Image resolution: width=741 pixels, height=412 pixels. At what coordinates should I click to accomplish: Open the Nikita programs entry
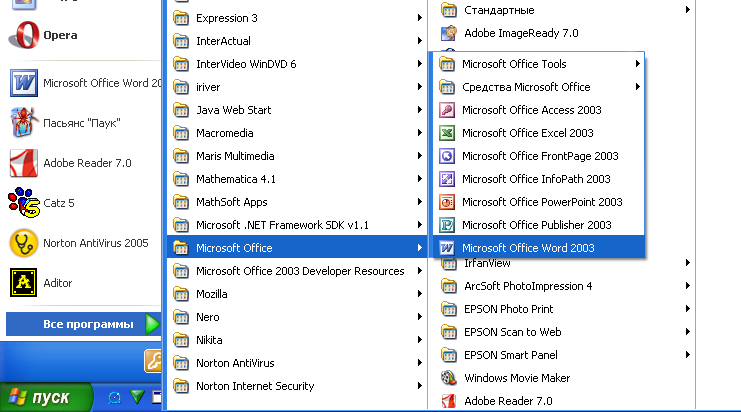point(297,340)
